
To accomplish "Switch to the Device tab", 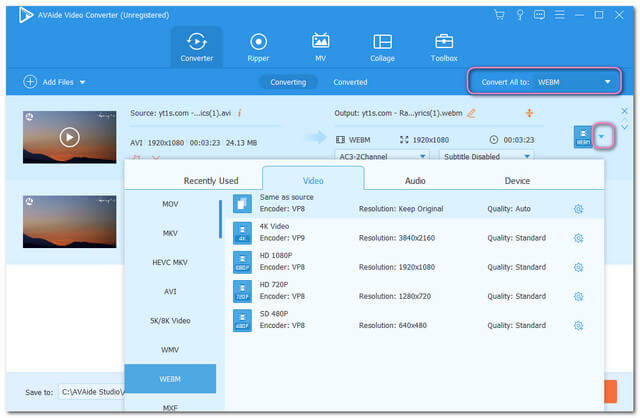I will (x=517, y=180).
